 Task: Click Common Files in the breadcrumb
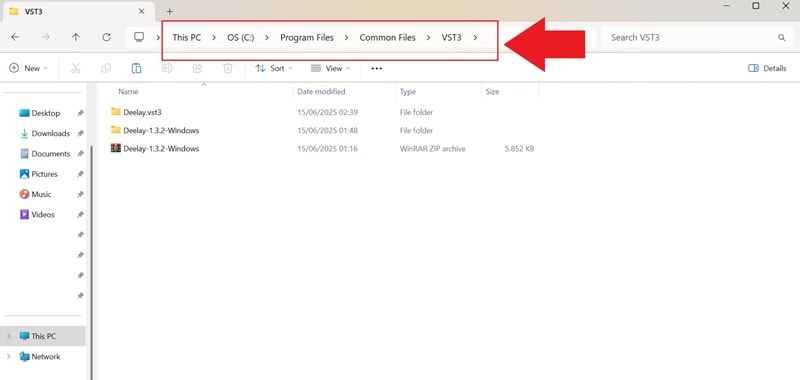point(387,37)
